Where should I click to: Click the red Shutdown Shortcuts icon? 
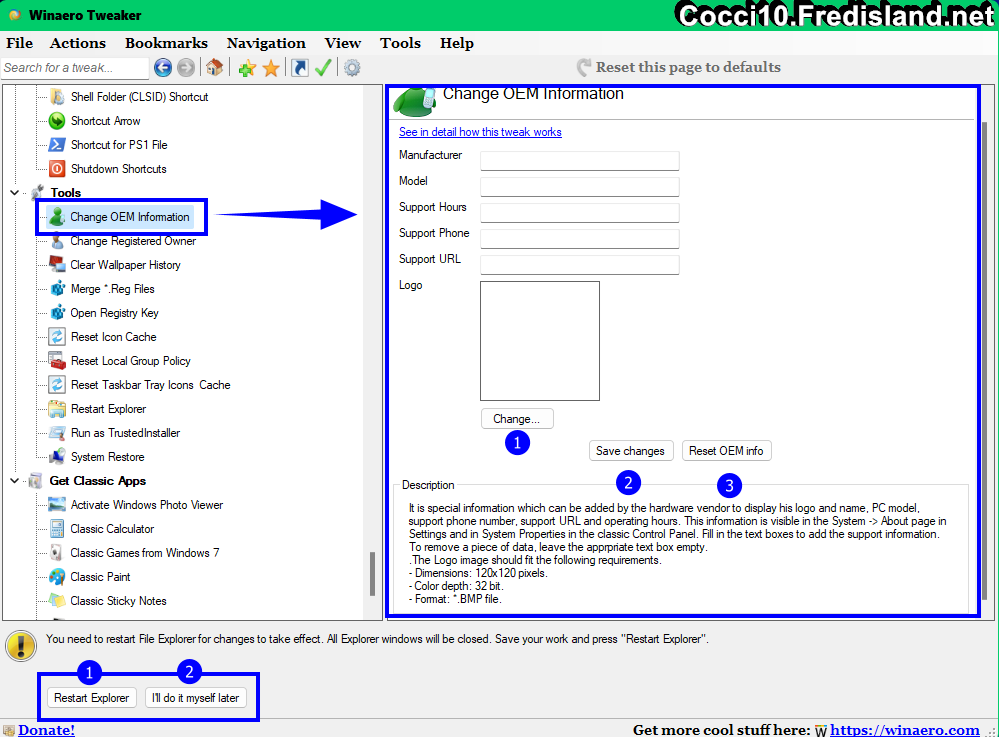click(57, 169)
